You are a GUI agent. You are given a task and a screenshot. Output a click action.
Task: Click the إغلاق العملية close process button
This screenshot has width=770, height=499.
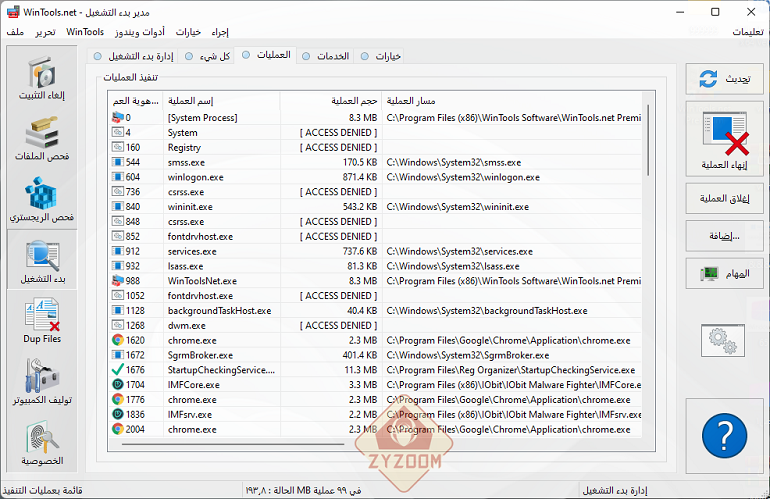tap(724, 198)
